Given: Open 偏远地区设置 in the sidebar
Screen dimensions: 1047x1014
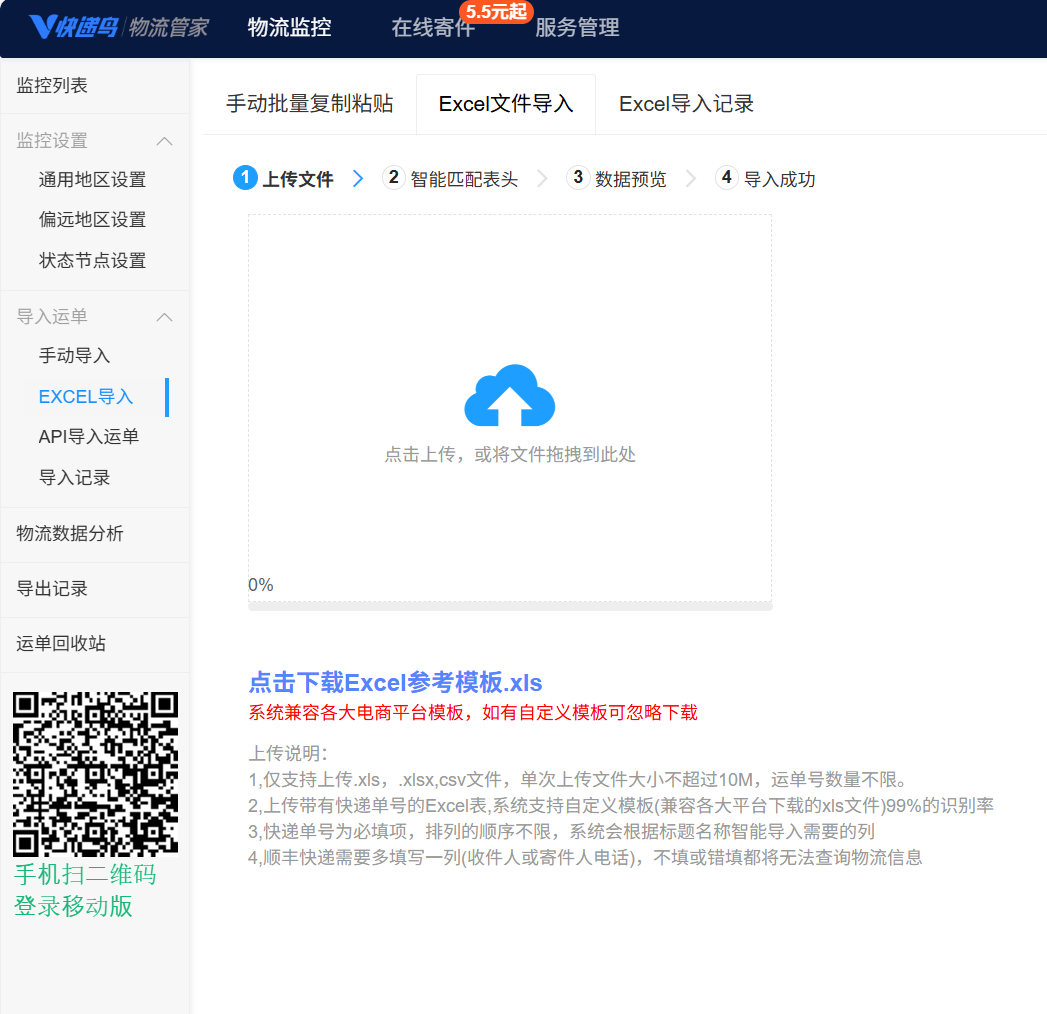Looking at the screenshot, I should [92, 220].
